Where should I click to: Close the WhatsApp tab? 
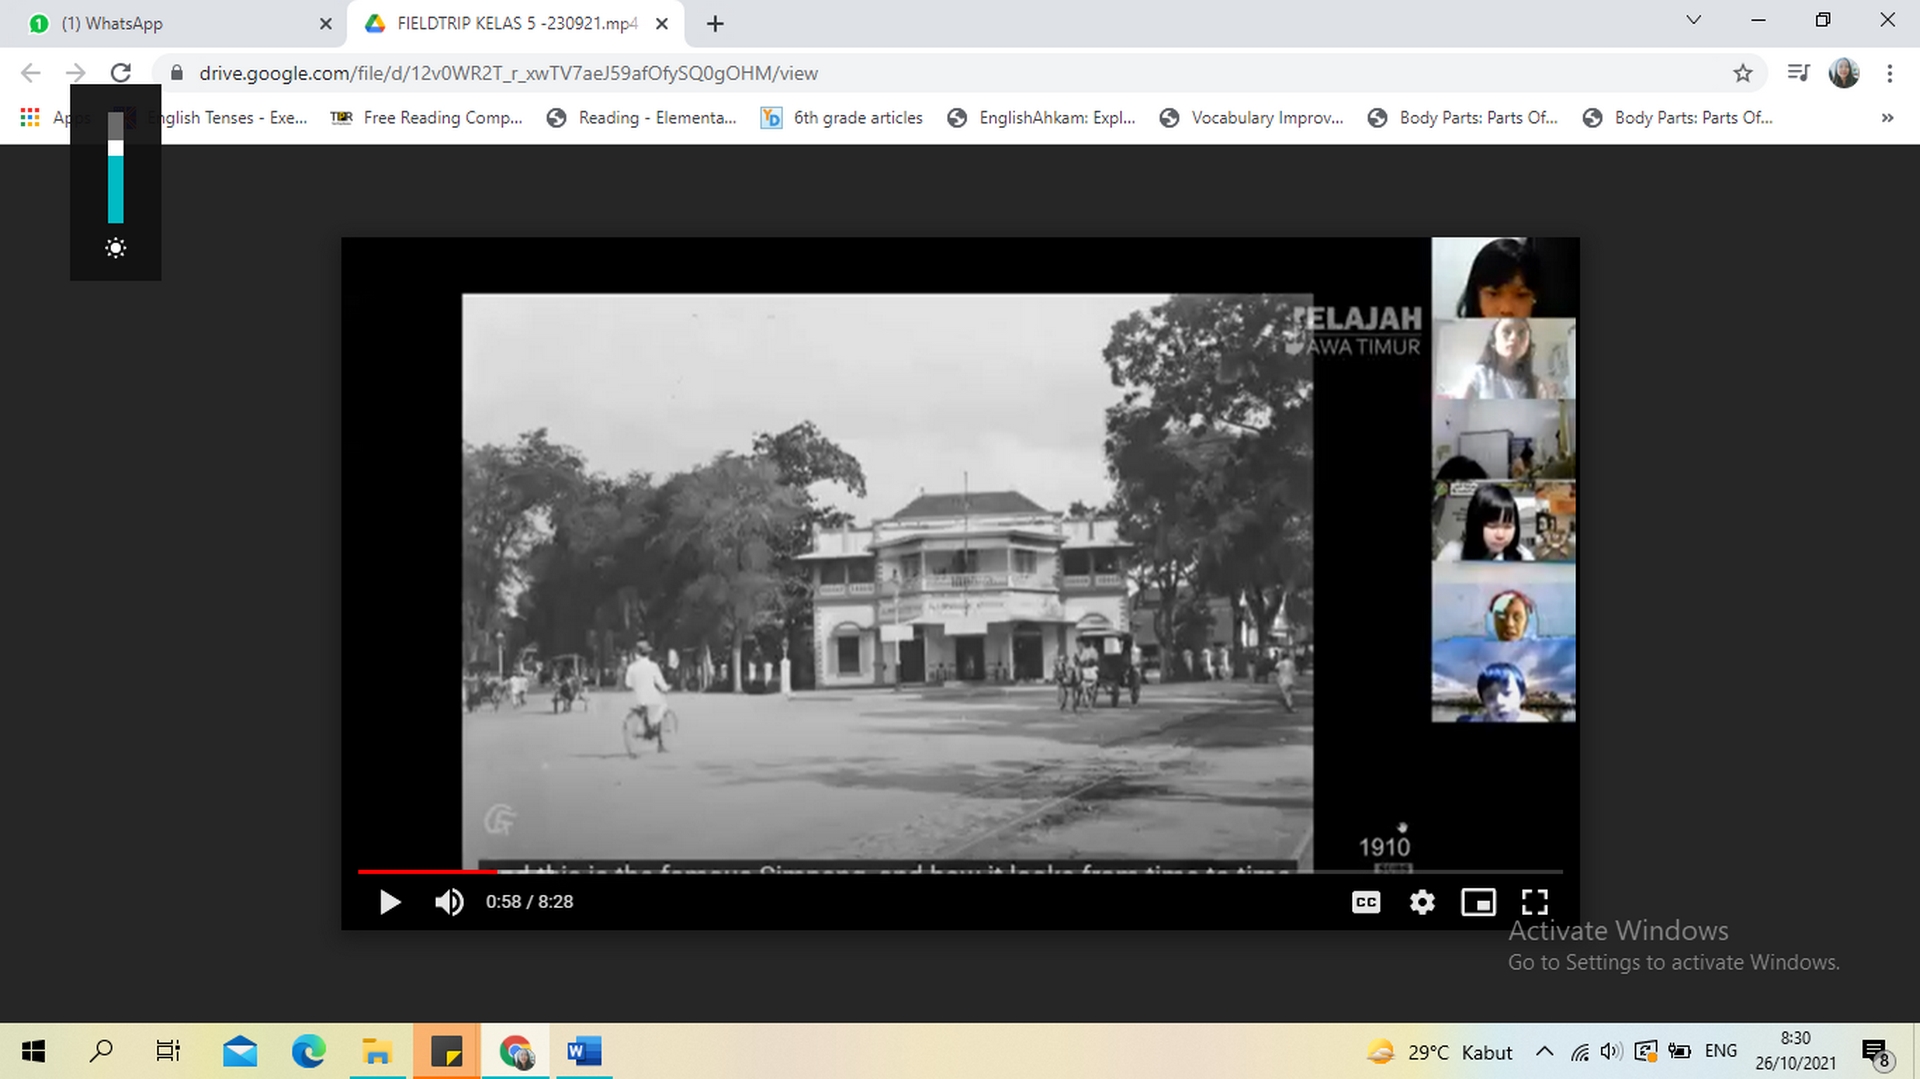click(325, 23)
